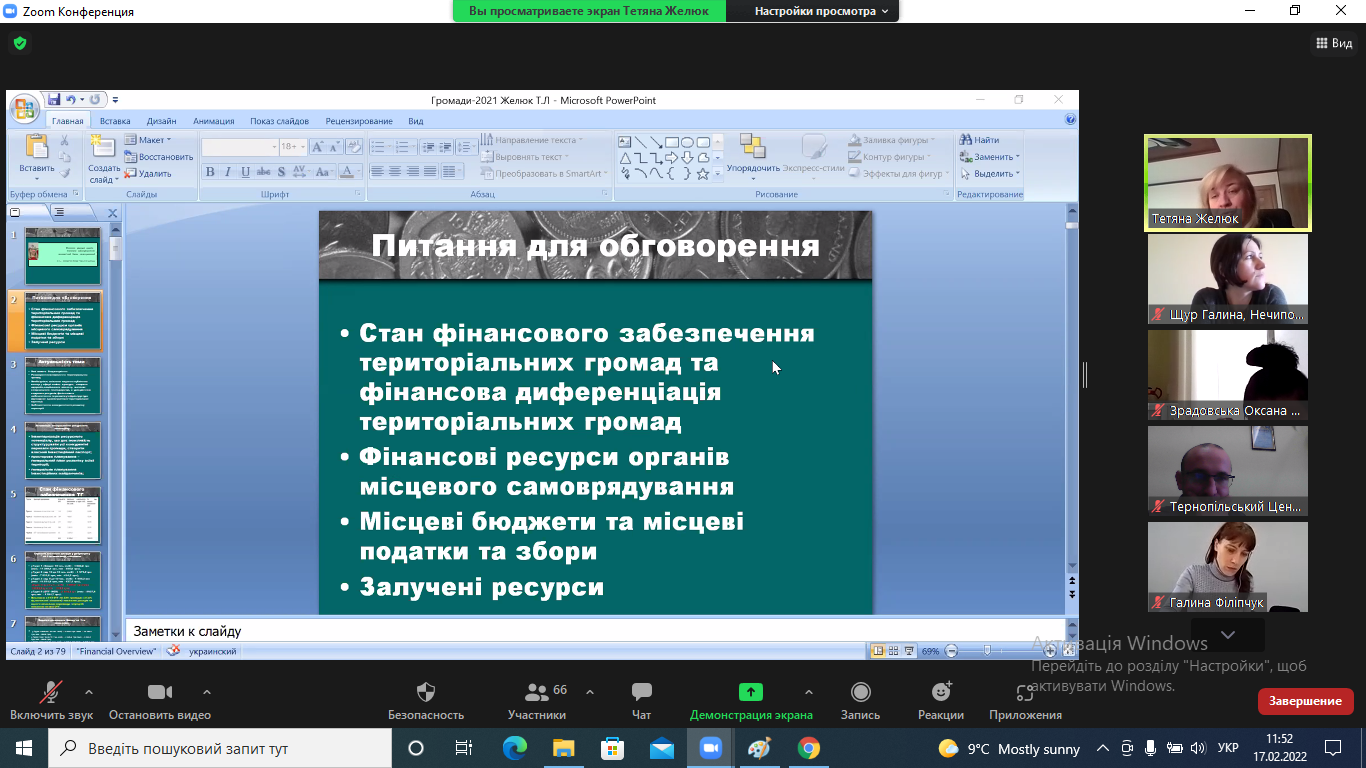
Task: Click Запись record in Zoom toolbar
Action: coord(860,701)
